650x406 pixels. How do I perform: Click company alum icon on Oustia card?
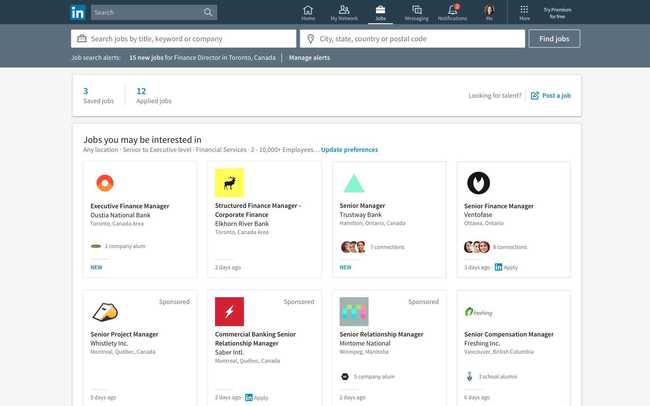tap(96, 246)
